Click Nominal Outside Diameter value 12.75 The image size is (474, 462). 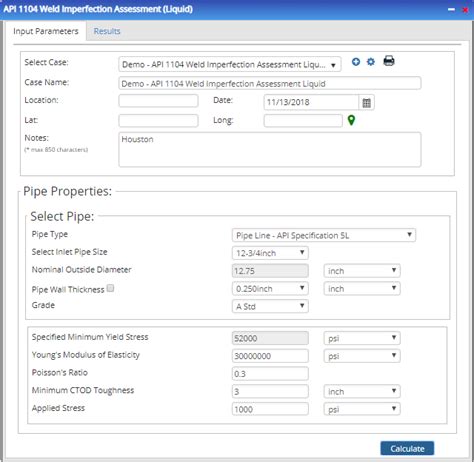pos(270,271)
